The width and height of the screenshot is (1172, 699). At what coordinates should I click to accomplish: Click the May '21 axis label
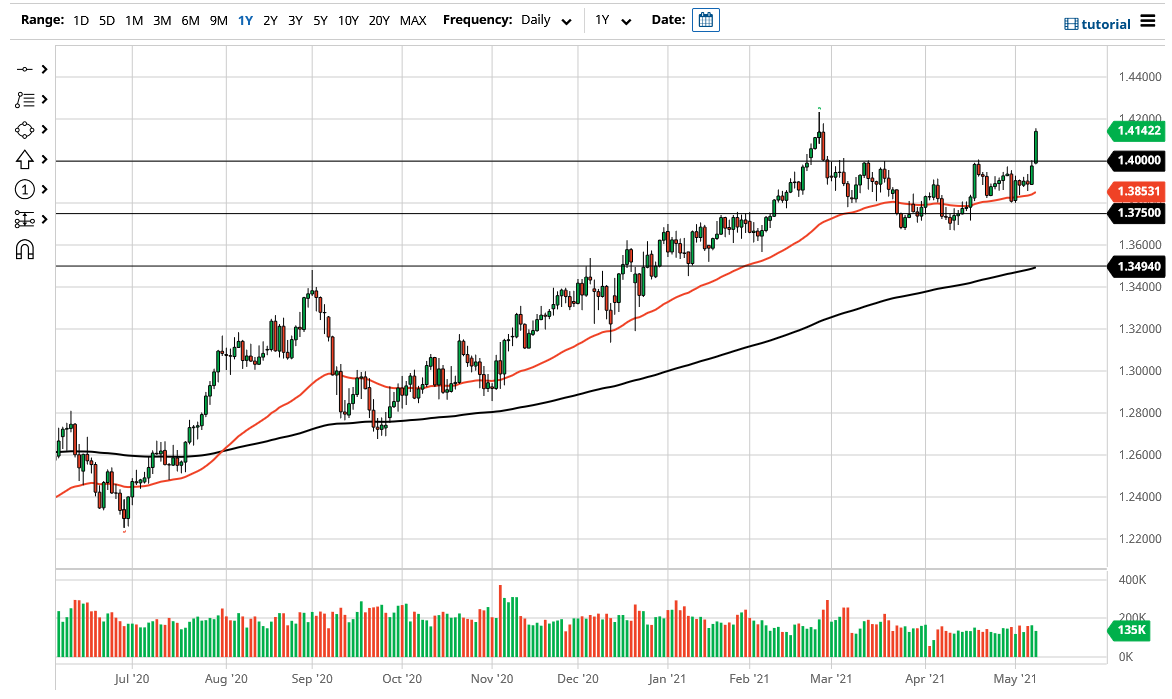pyautogui.click(x=1015, y=679)
